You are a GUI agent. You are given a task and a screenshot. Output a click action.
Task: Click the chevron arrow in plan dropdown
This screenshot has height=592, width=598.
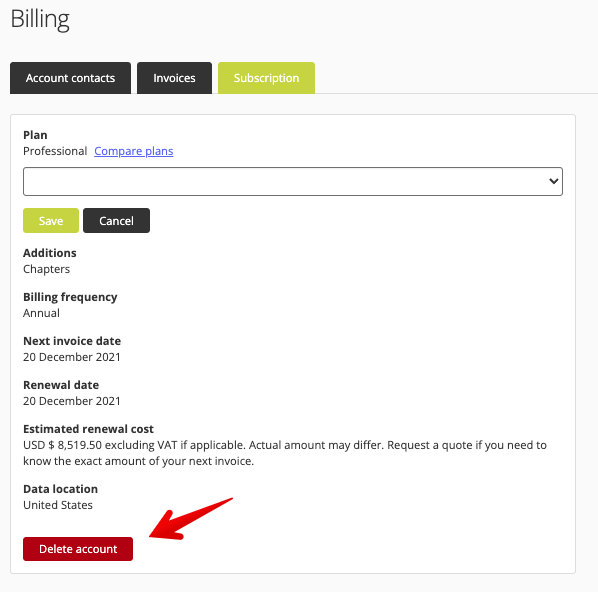pos(553,181)
